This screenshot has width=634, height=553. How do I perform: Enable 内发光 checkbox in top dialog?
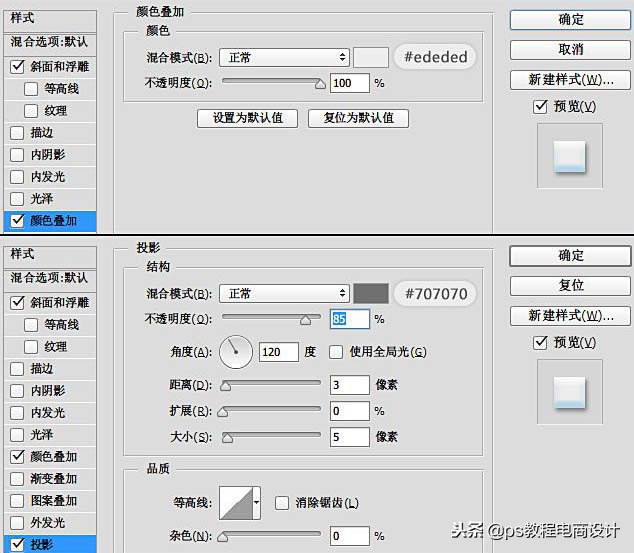tap(17, 177)
